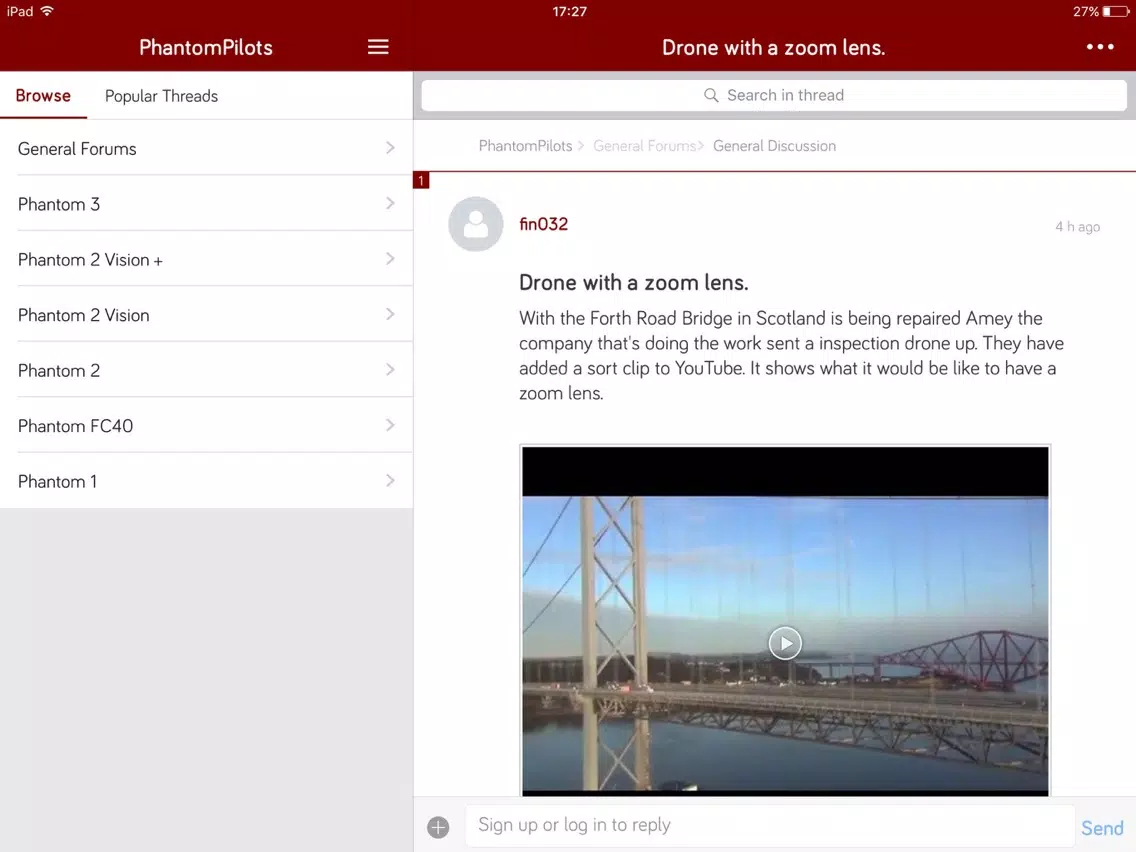Expand Phantom 2 via its chevron
The height and width of the screenshot is (852, 1136).
390,369
